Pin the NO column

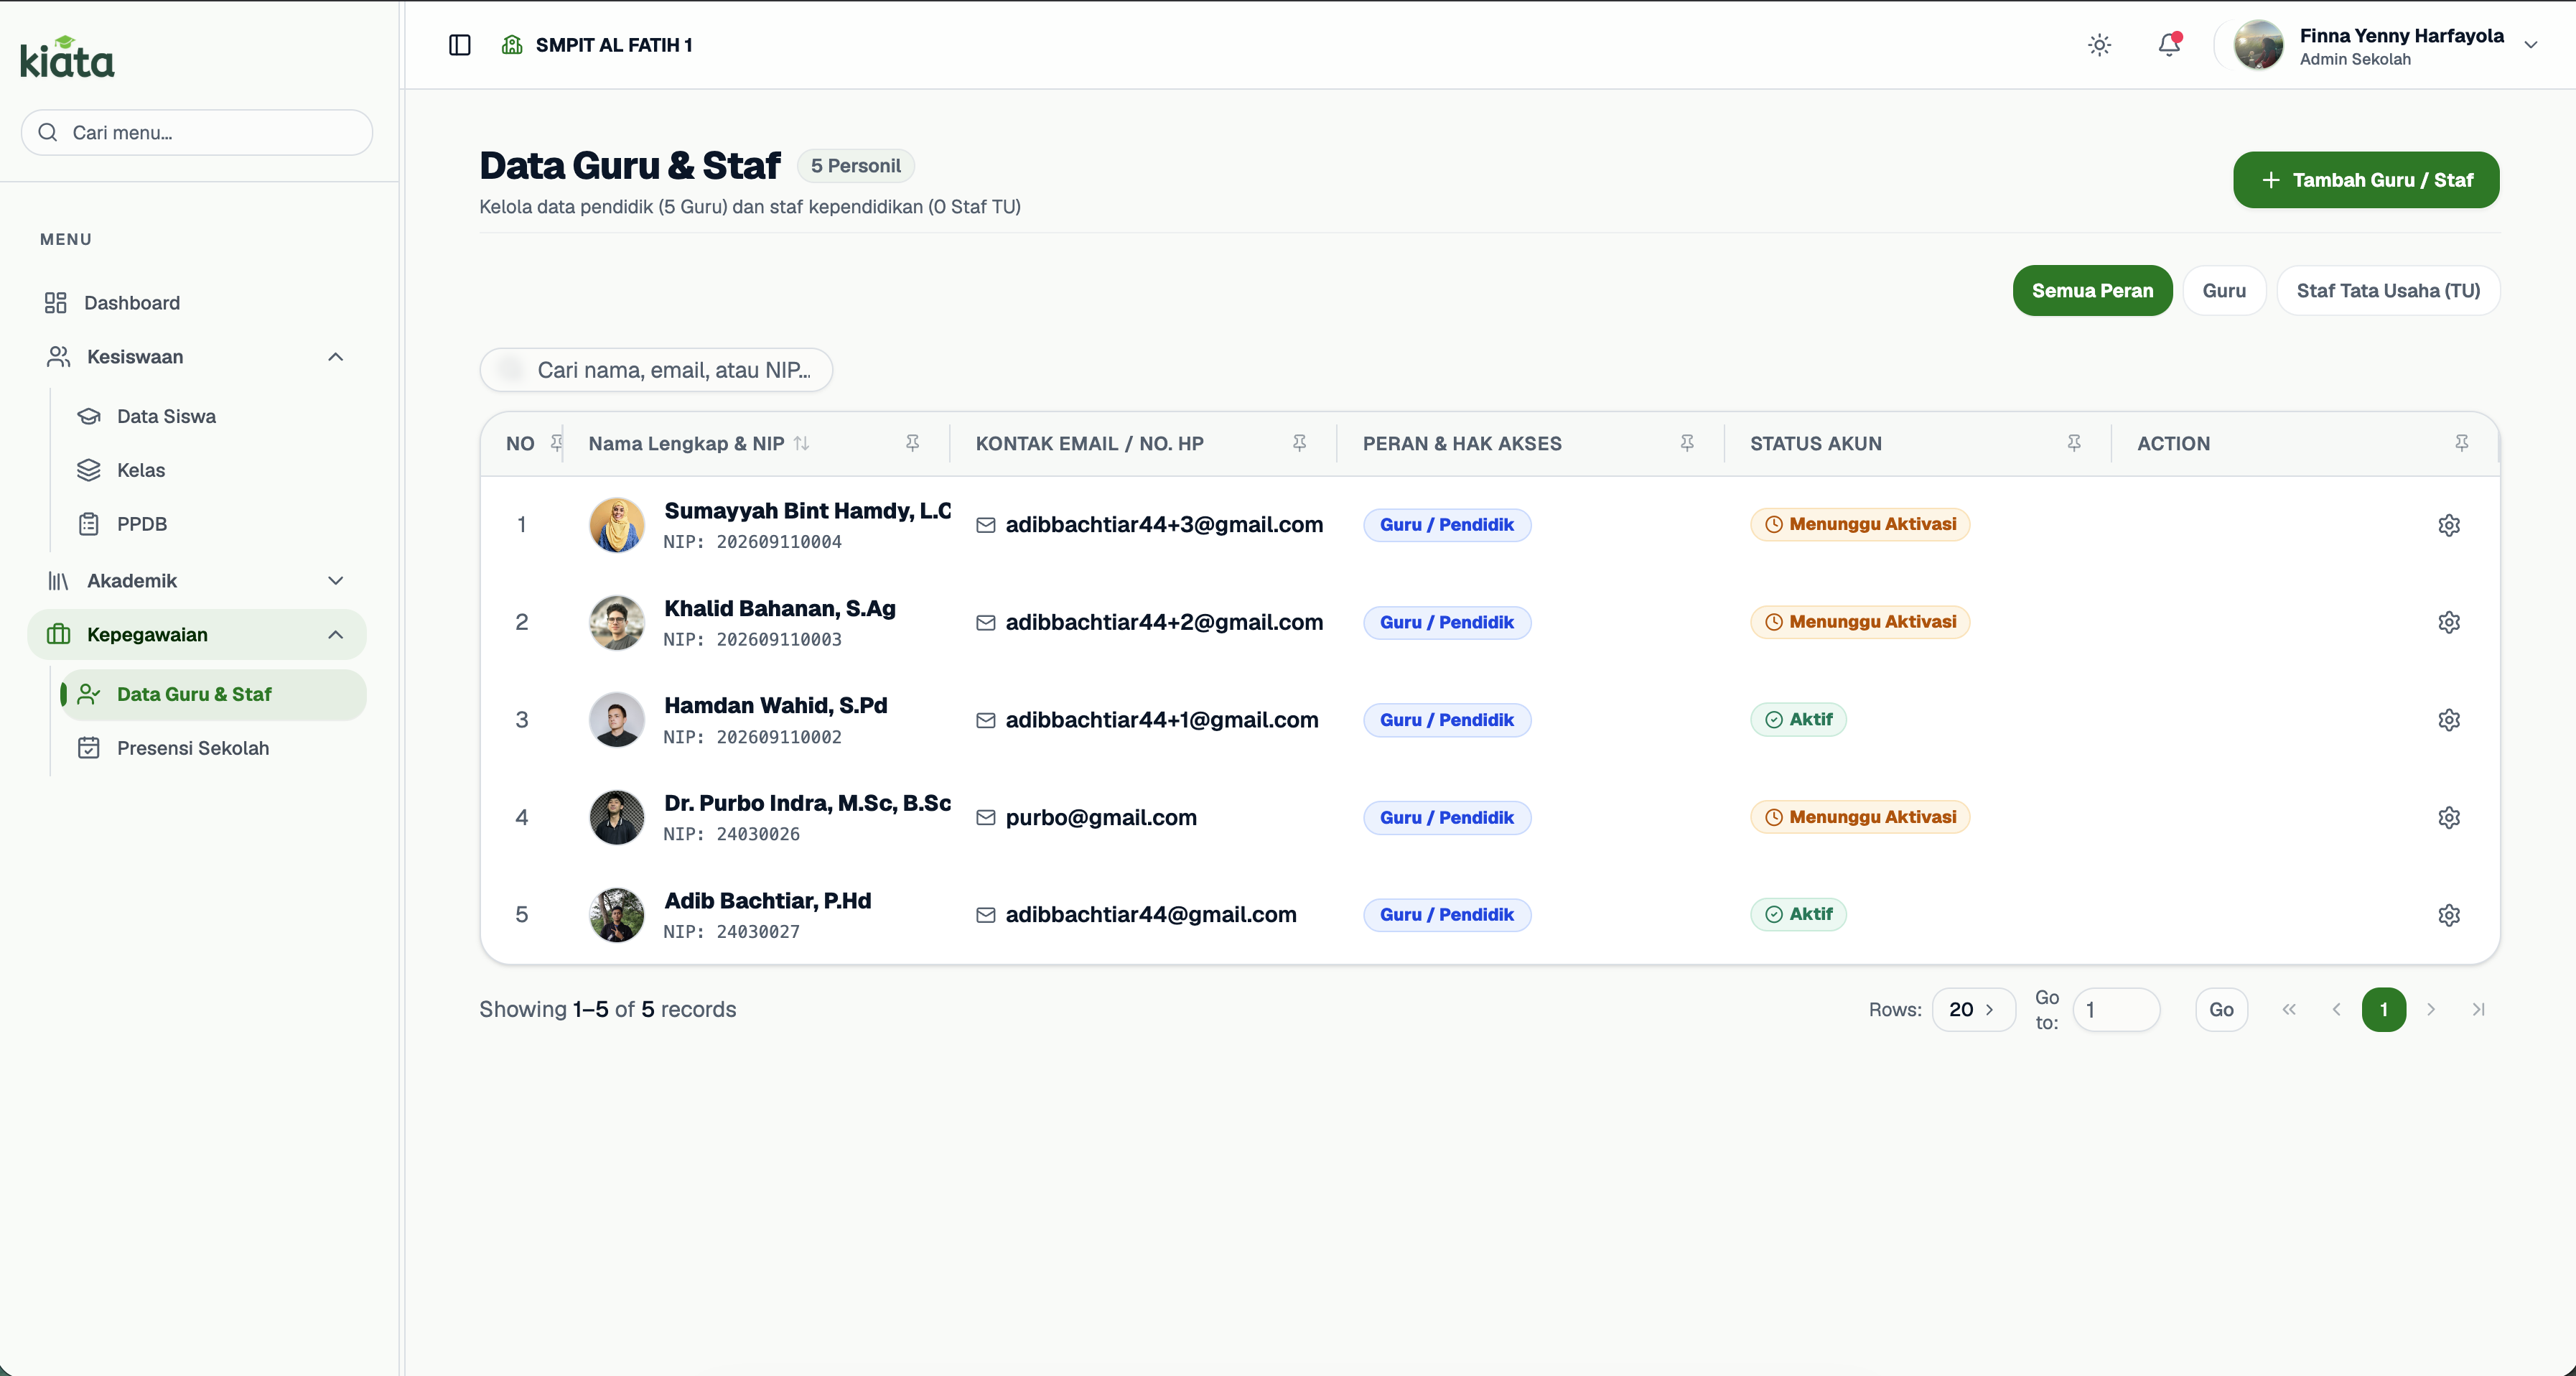(x=557, y=443)
